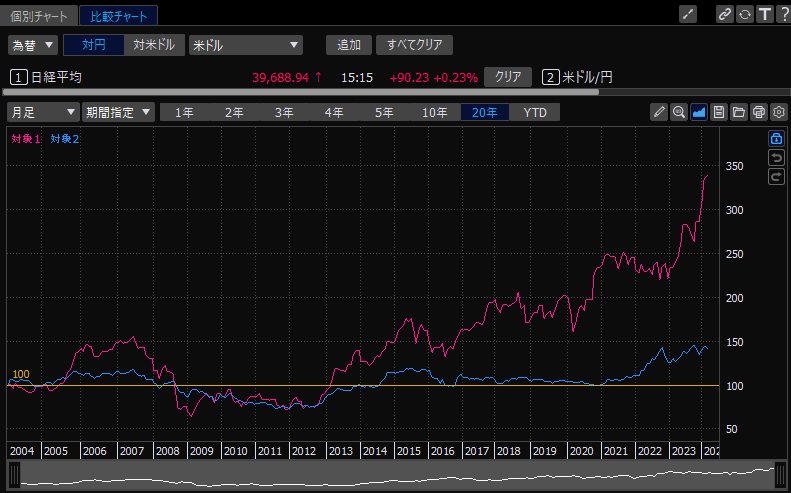Viewport: 791px width, 493px height.
Task: Click the refresh circular arrows icon
Action: click(745, 15)
